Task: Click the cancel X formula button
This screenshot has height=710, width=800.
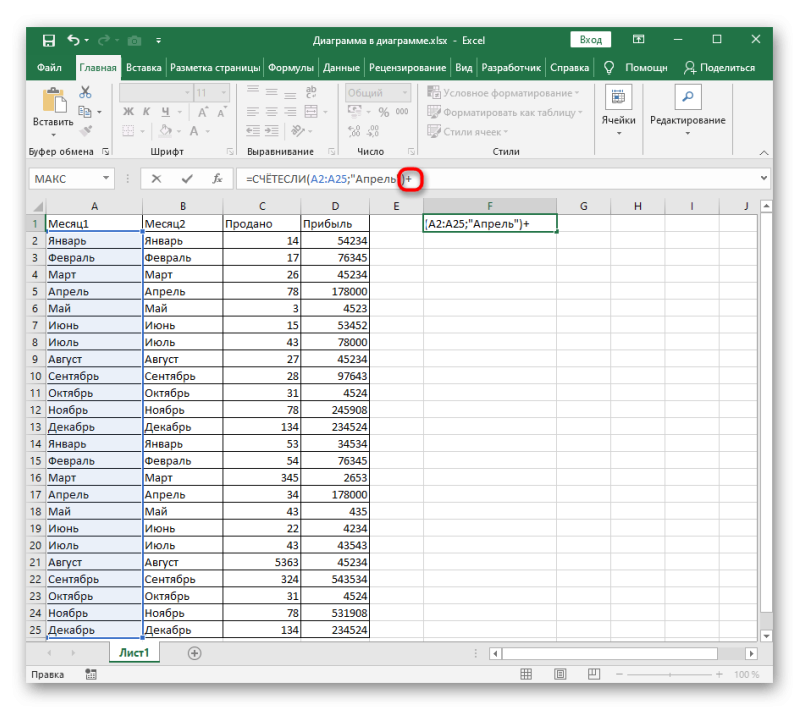Action: [156, 179]
